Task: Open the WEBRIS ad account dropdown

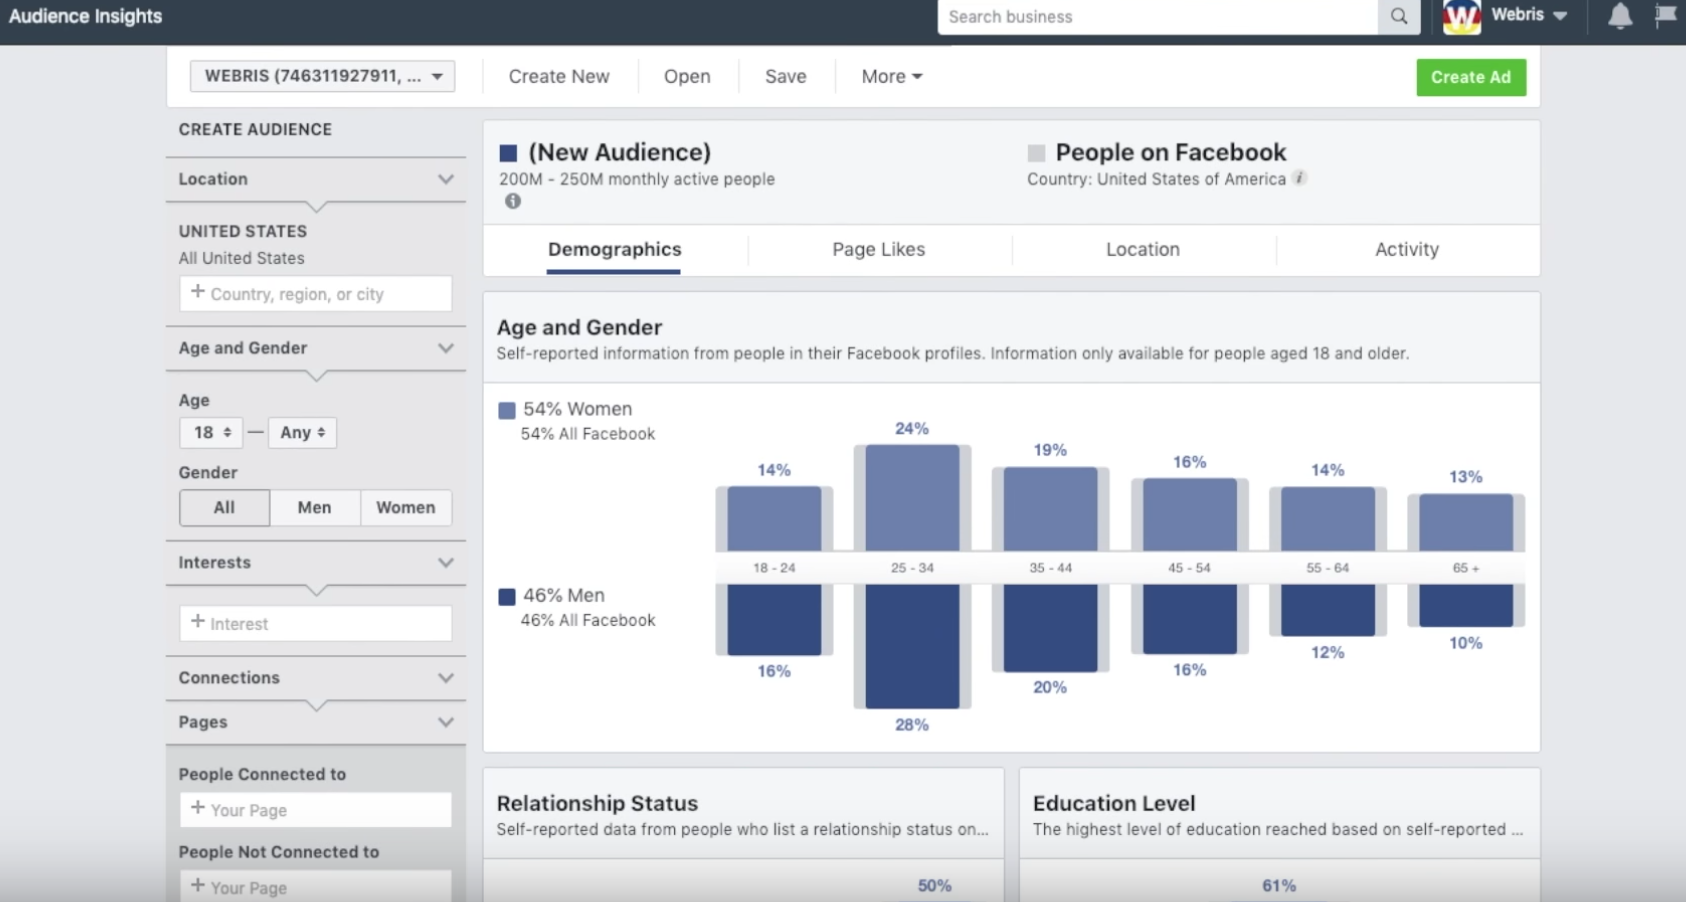Action: pyautogui.click(x=322, y=76)
